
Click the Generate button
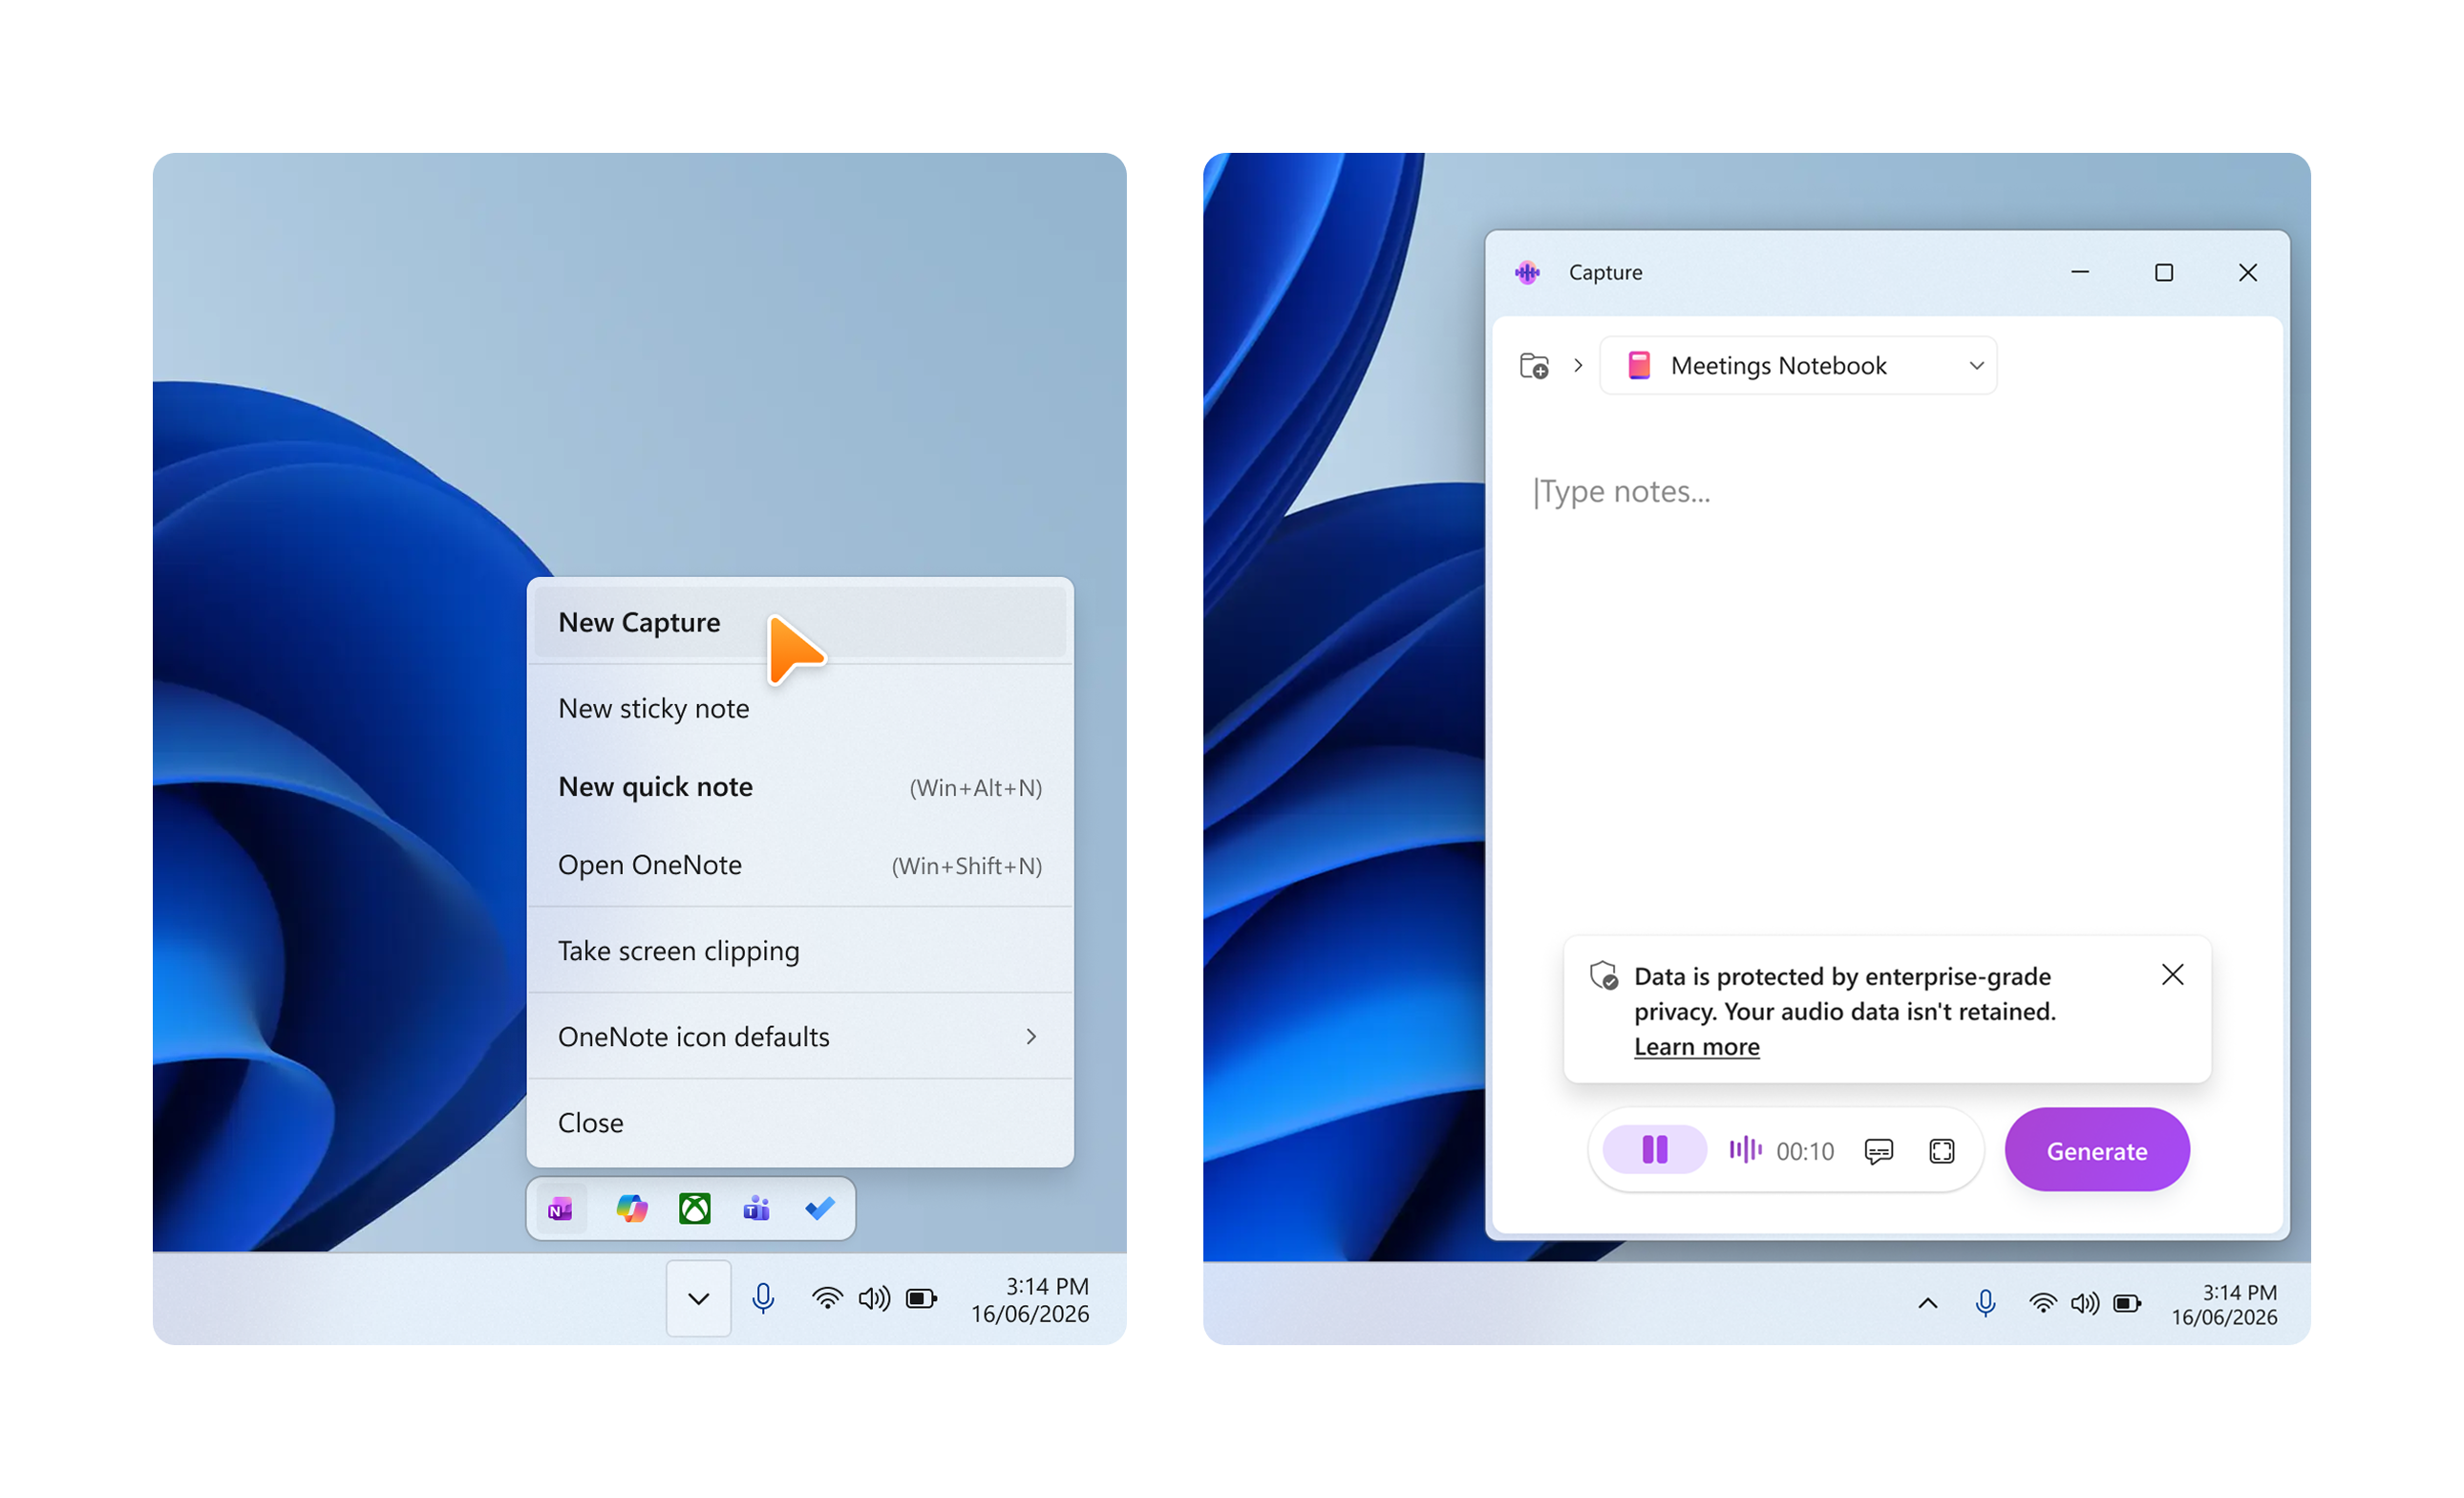(x=2097, y=1150)
